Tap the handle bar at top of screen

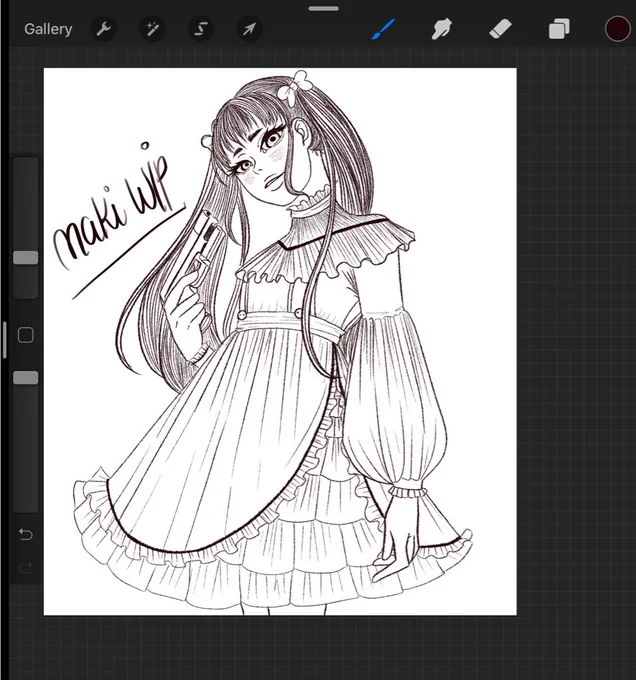[323, 8]
